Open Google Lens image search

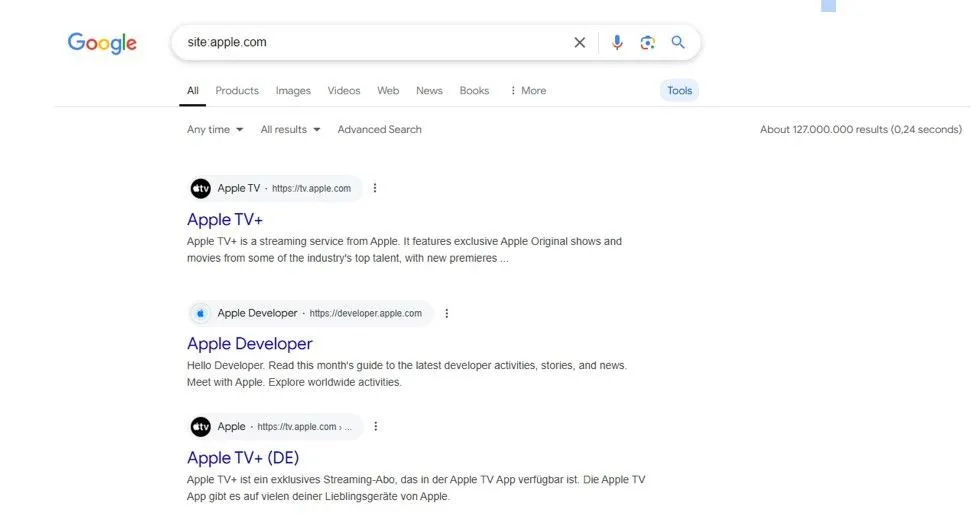point(647,42)
